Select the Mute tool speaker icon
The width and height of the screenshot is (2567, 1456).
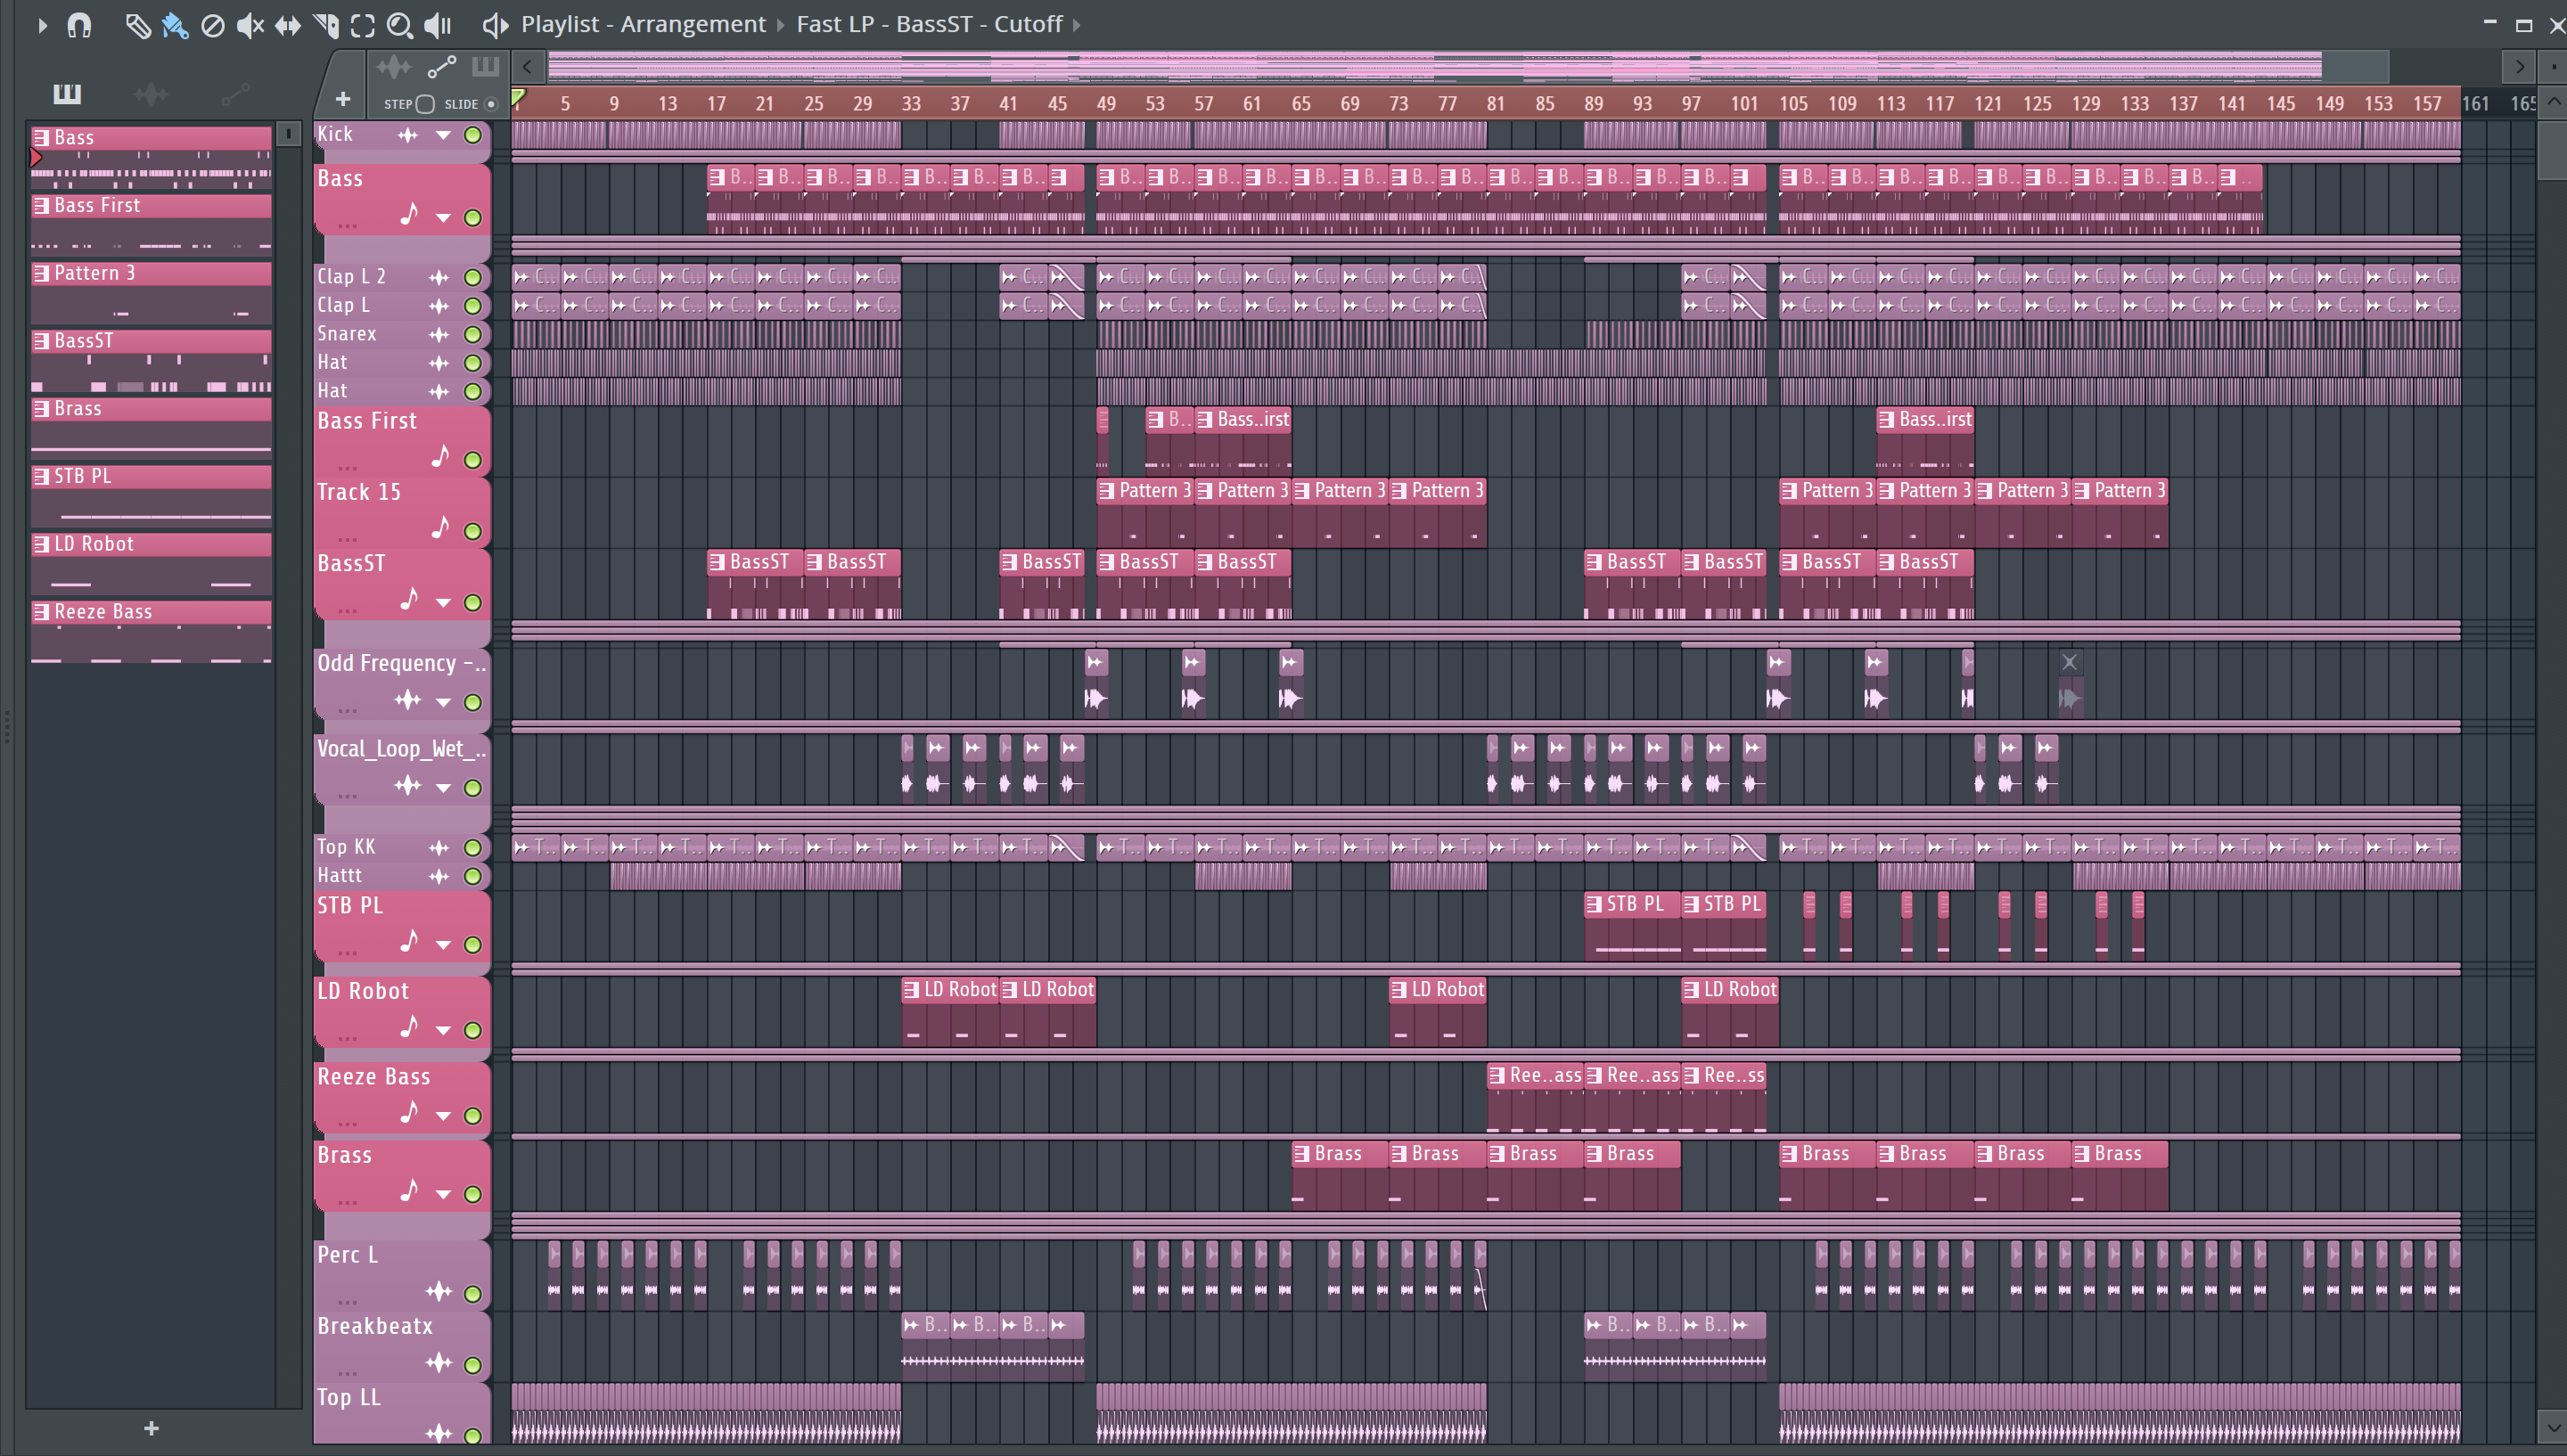click(x=250, y=25)
